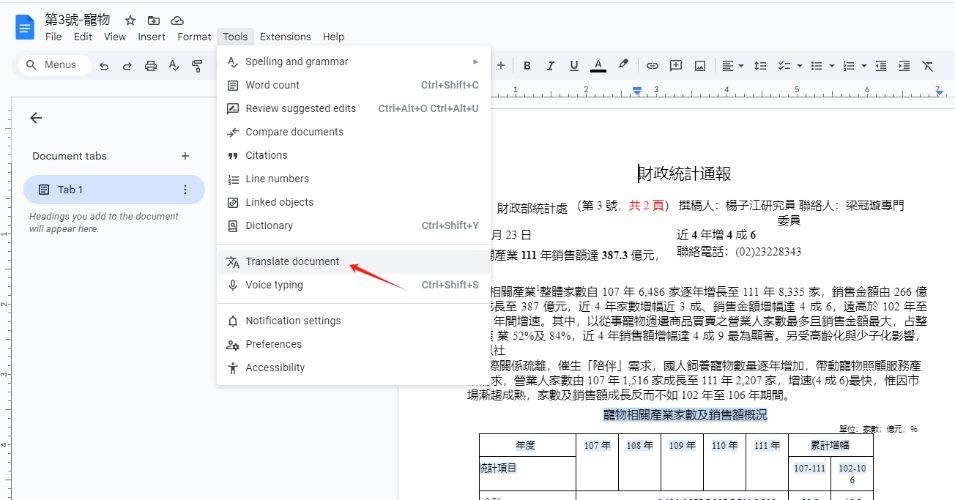The width and height of the screenshot is (955, 500).
Task: Select Word count from Tools menu
Action: tap(353, 85)
